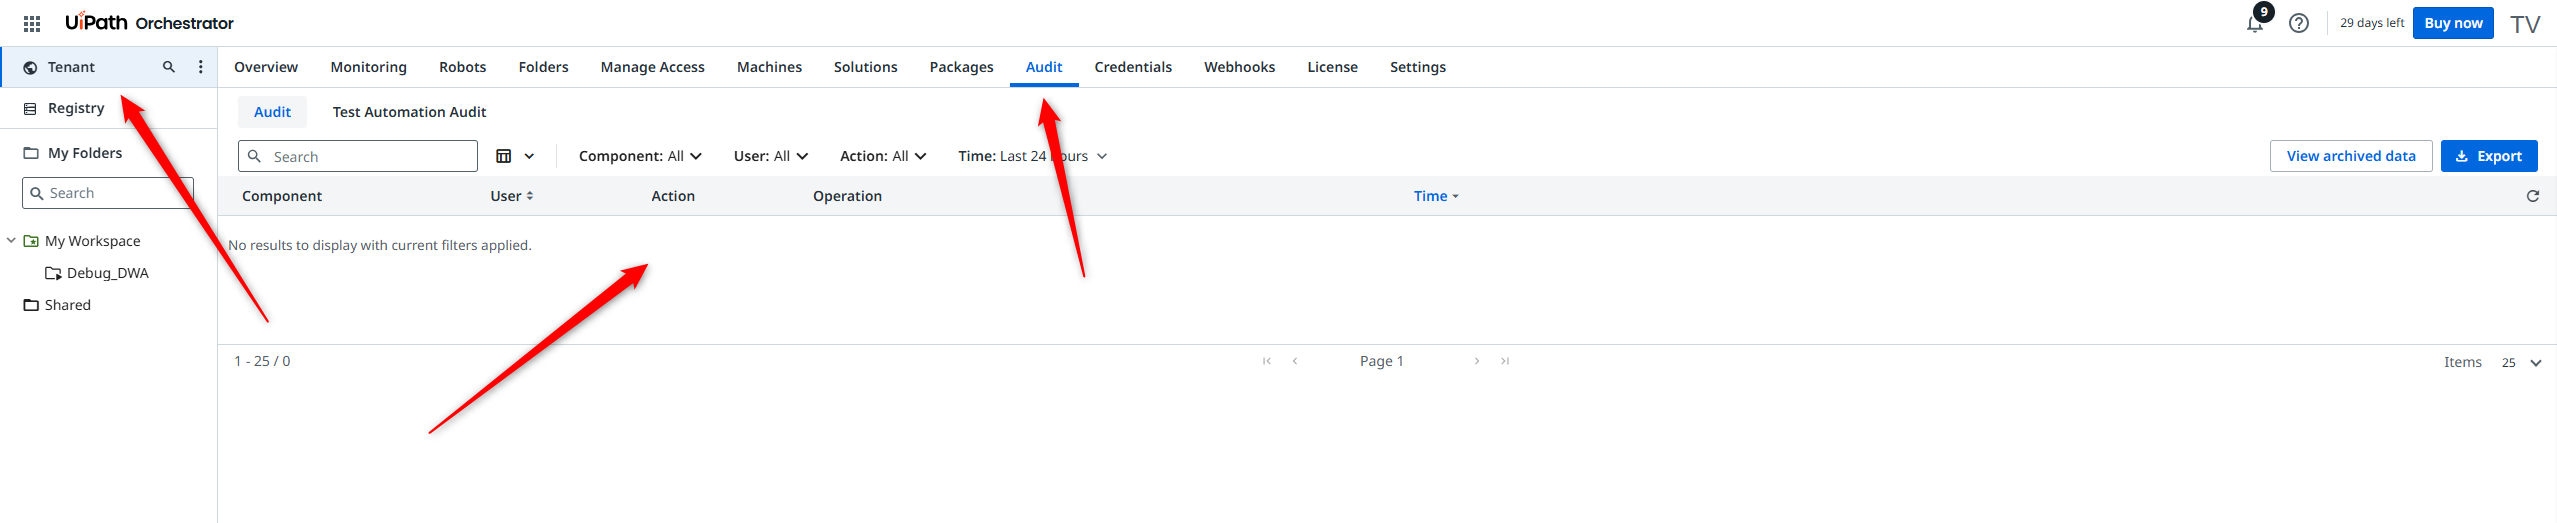Click the Component column header
Viewport: 2557px width, 523px height.
[282, 196]
